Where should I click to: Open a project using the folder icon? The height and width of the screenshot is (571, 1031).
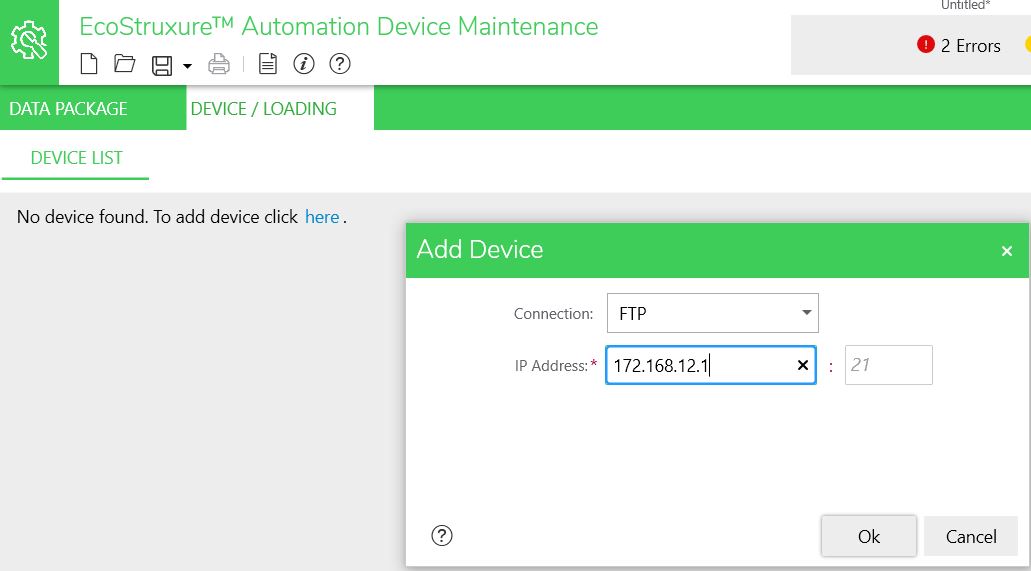[124, 64]
